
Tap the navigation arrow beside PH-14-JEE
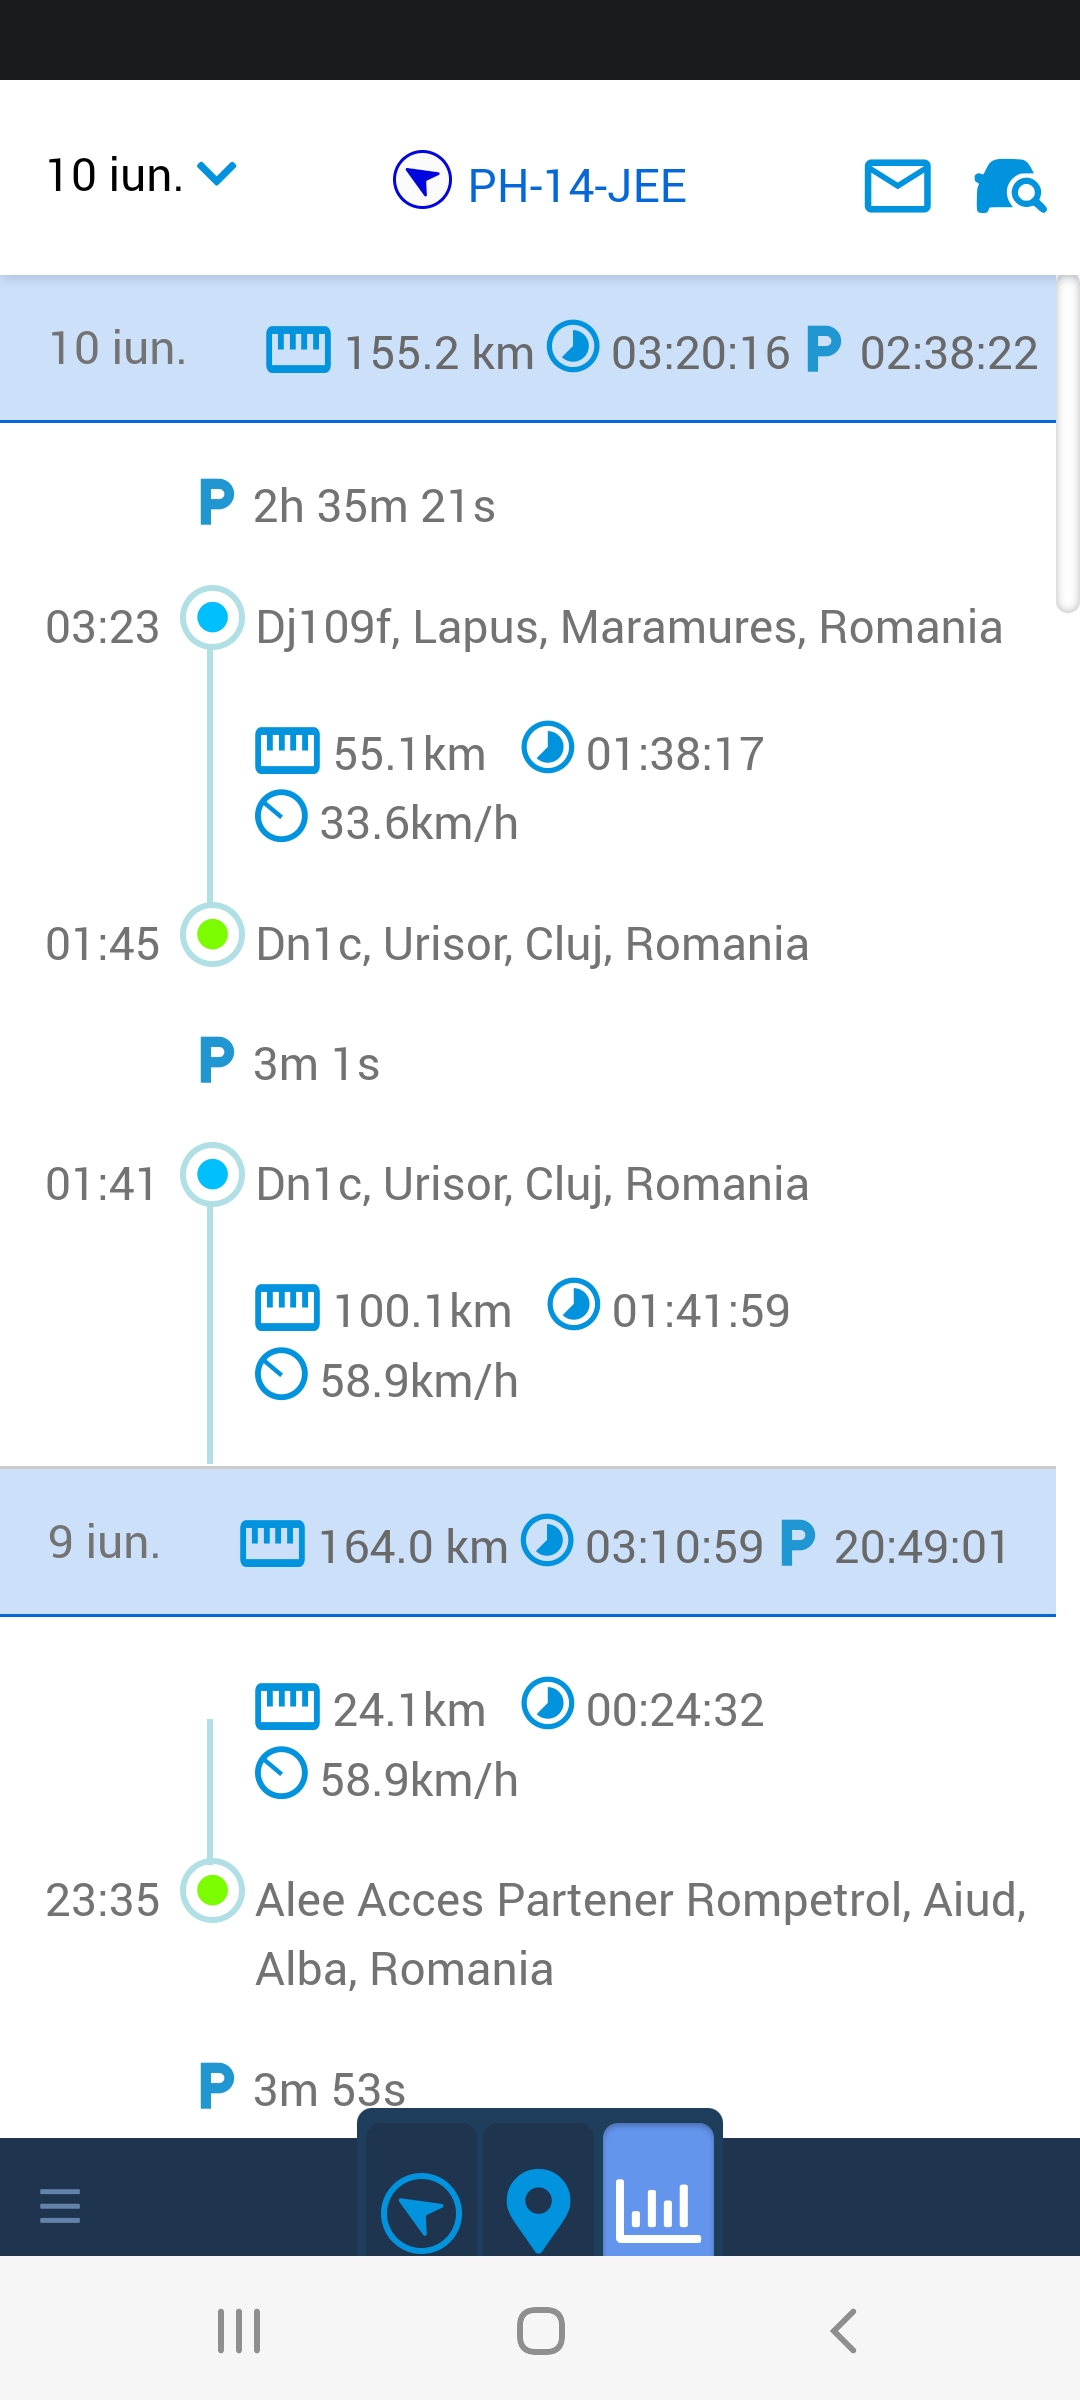[422, 180]
